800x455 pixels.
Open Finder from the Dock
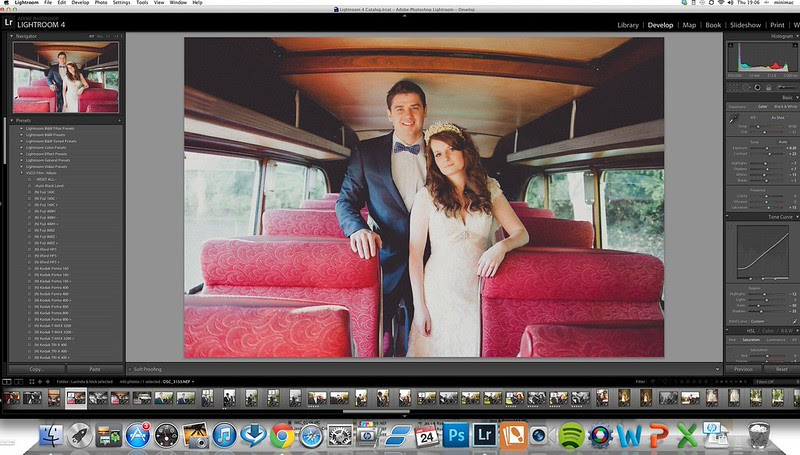(x=51, y=437)
